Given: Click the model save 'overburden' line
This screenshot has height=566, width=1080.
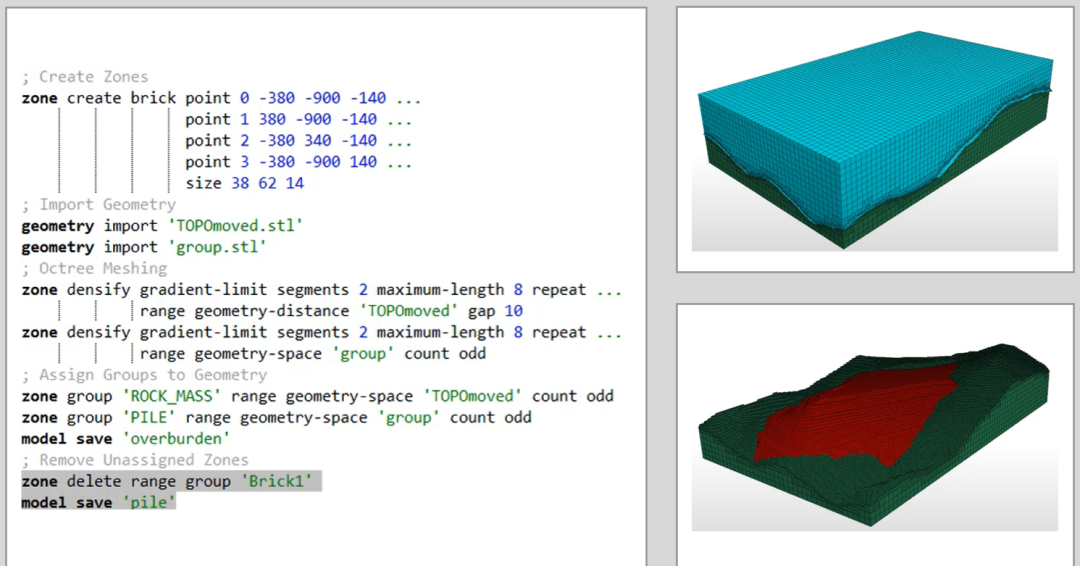Looking at the screenshot, I should coord(126,439).
